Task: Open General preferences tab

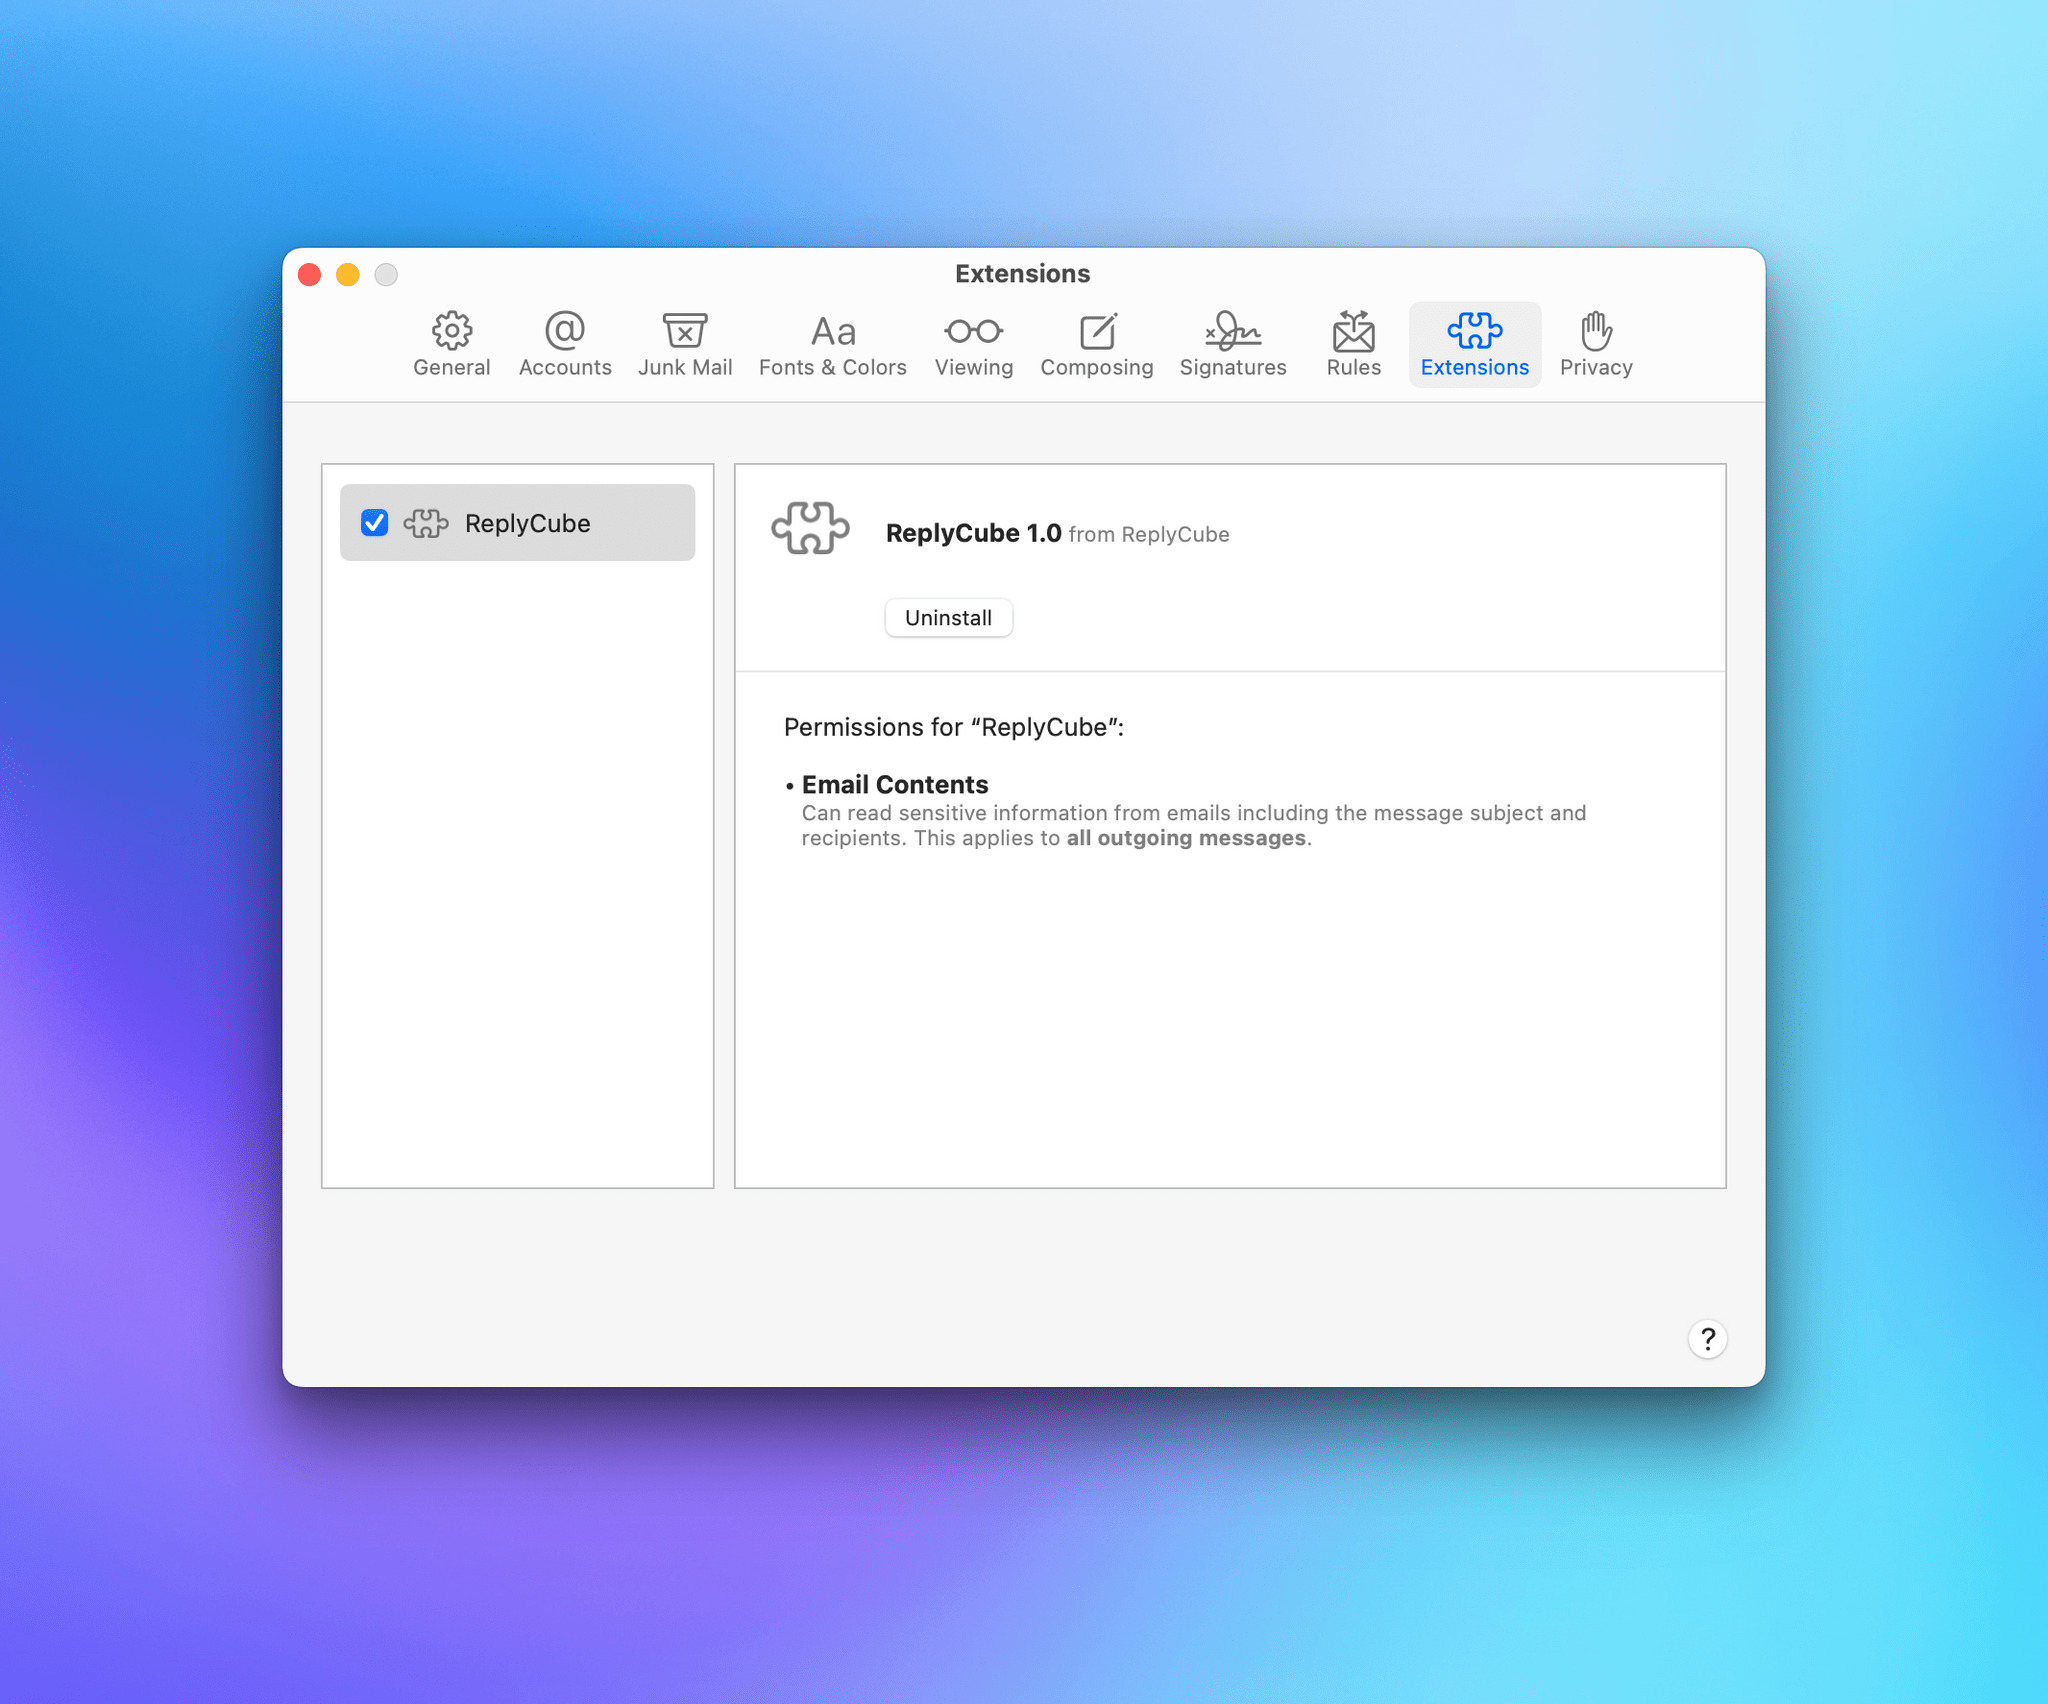Action: (x=449, y=344)
